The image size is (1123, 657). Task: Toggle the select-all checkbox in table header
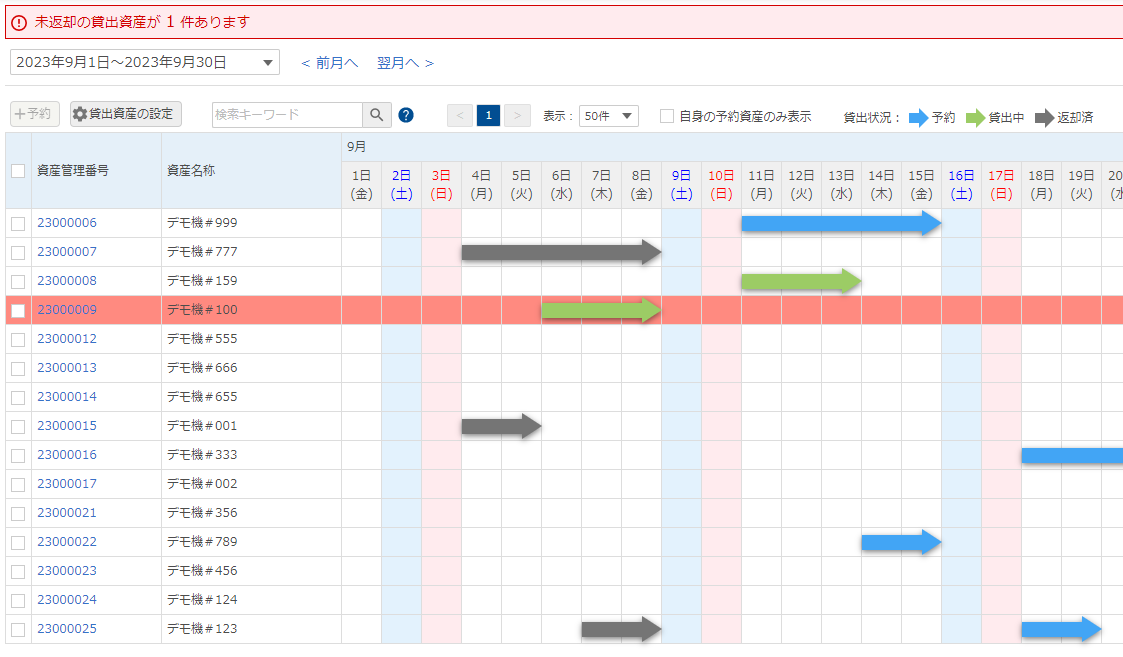[18, 171]
